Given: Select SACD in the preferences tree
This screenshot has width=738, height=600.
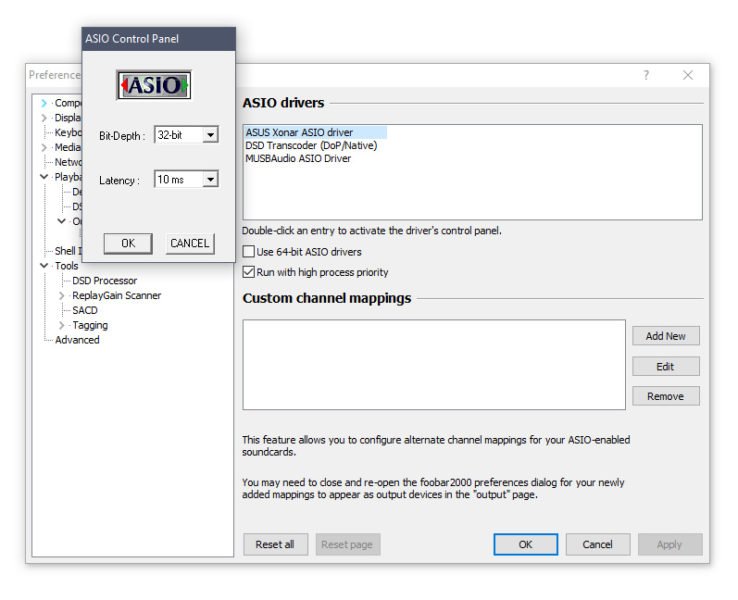Looking at the screenshot, I should point(85,310).
